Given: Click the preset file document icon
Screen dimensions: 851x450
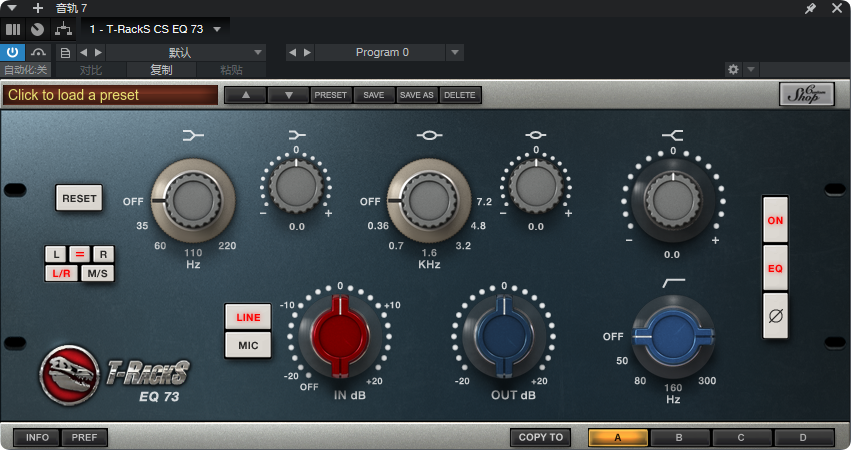Looking at the screenshot, I should coord(65,53).
